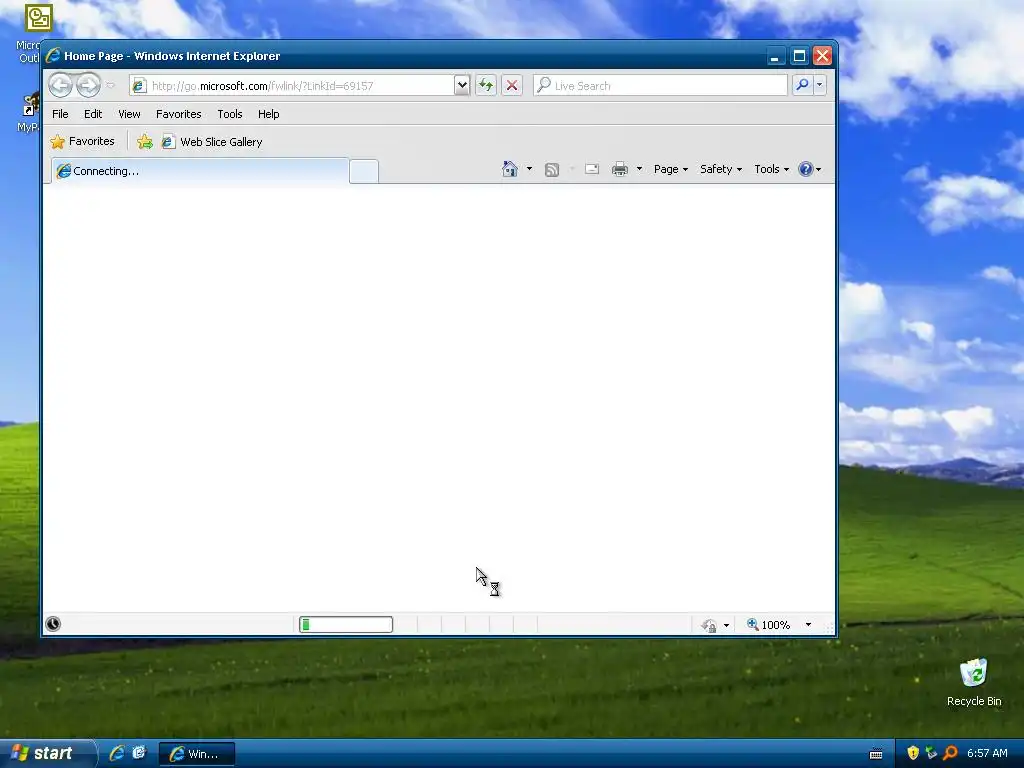
Task: Expand the address bar autocomplete dropdown
Action: [462, 85]
